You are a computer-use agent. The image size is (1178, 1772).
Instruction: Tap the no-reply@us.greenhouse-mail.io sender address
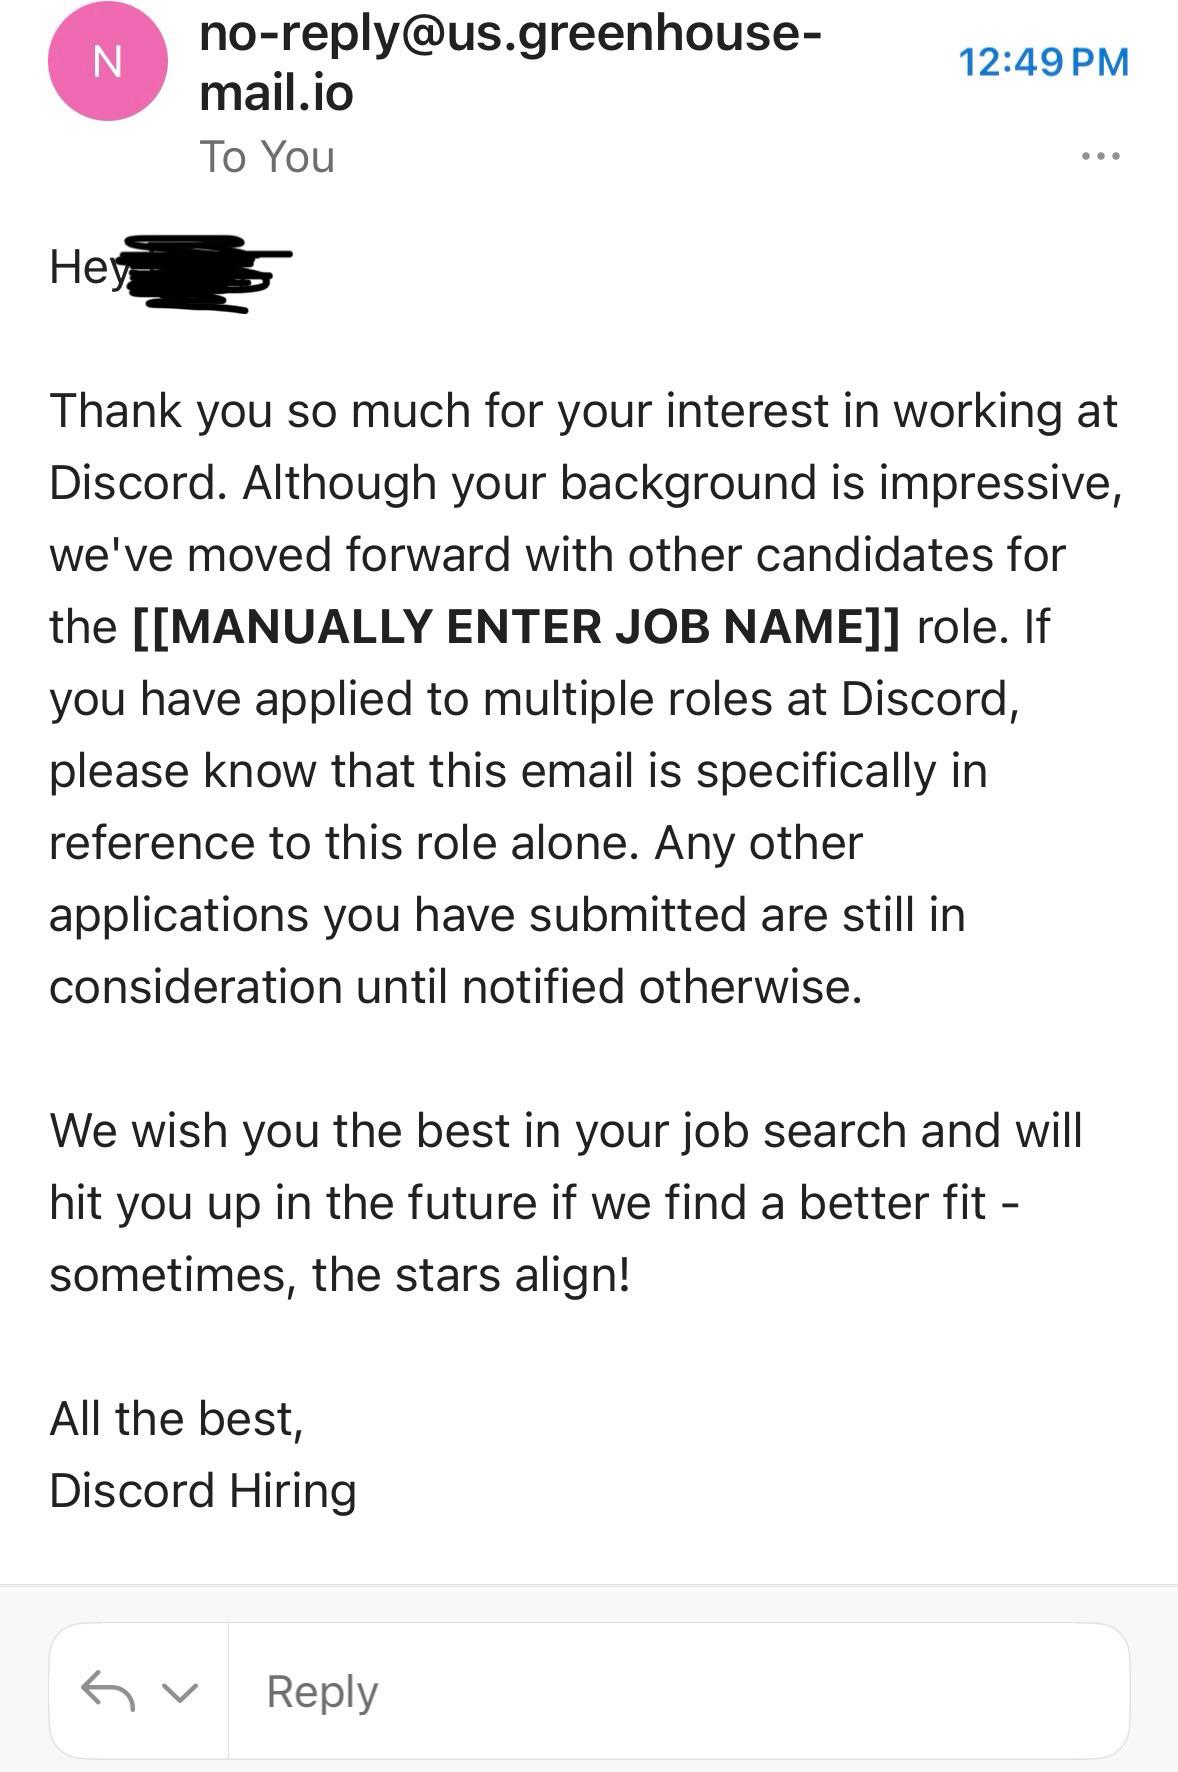[509, 63]
